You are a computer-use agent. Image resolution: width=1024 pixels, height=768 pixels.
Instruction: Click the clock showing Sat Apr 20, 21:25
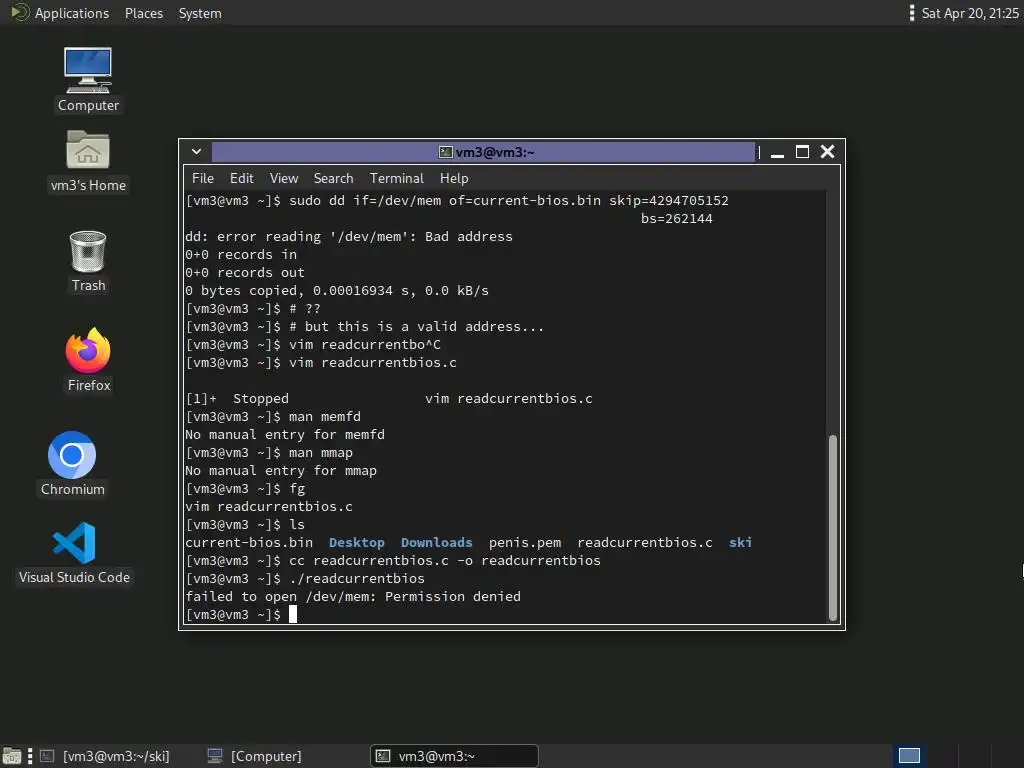(970, 13)
